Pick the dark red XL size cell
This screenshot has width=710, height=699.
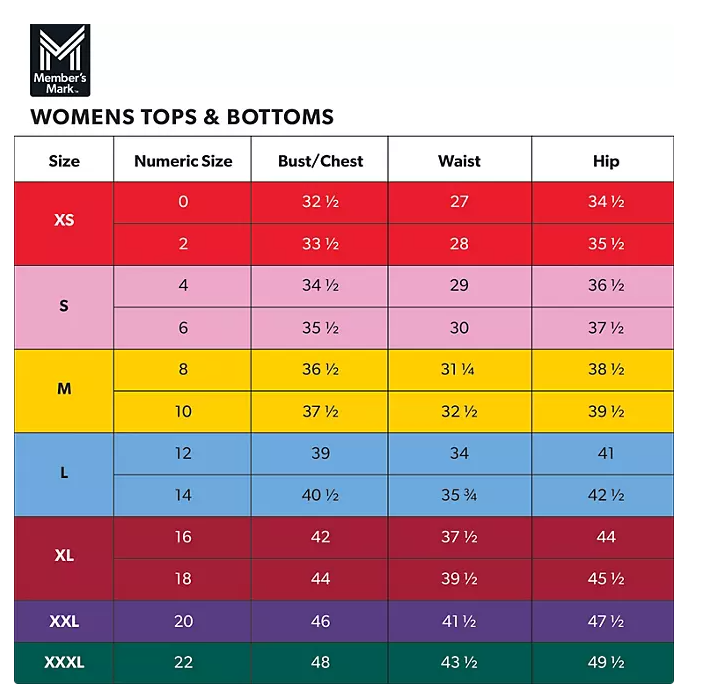pos(64,556)
